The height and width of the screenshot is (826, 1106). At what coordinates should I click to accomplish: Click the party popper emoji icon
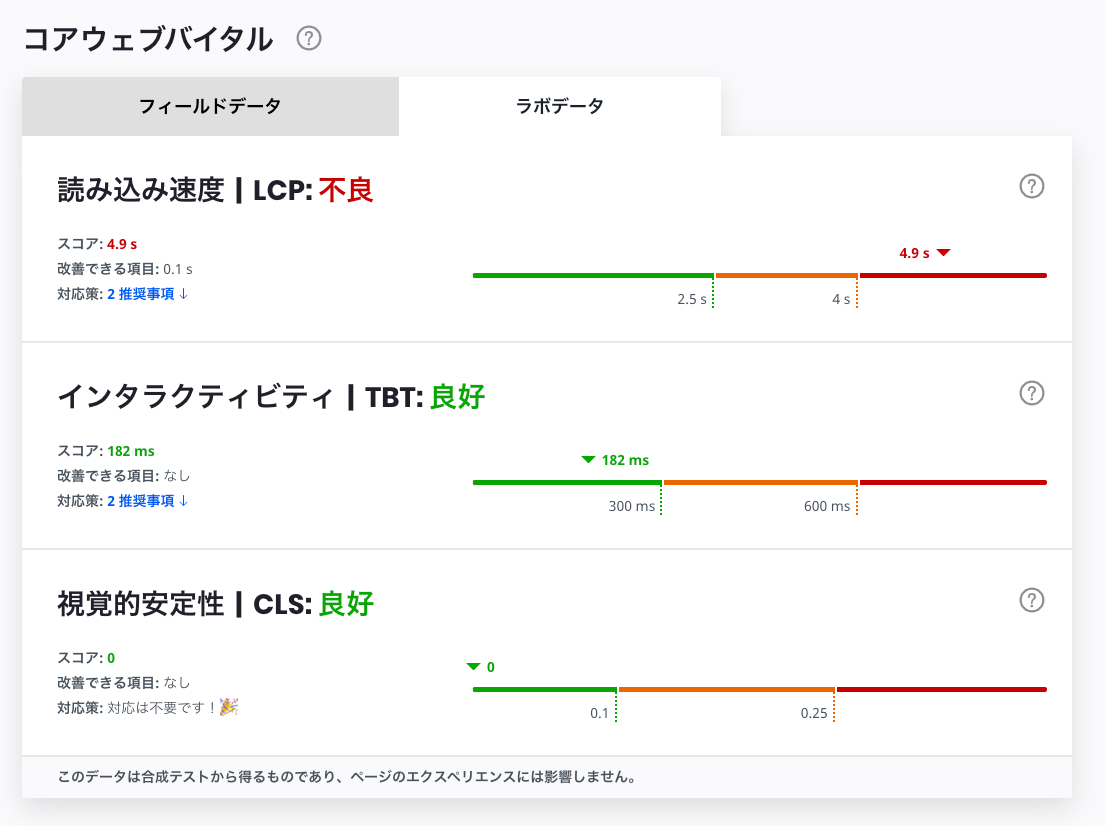click(229, 707)
